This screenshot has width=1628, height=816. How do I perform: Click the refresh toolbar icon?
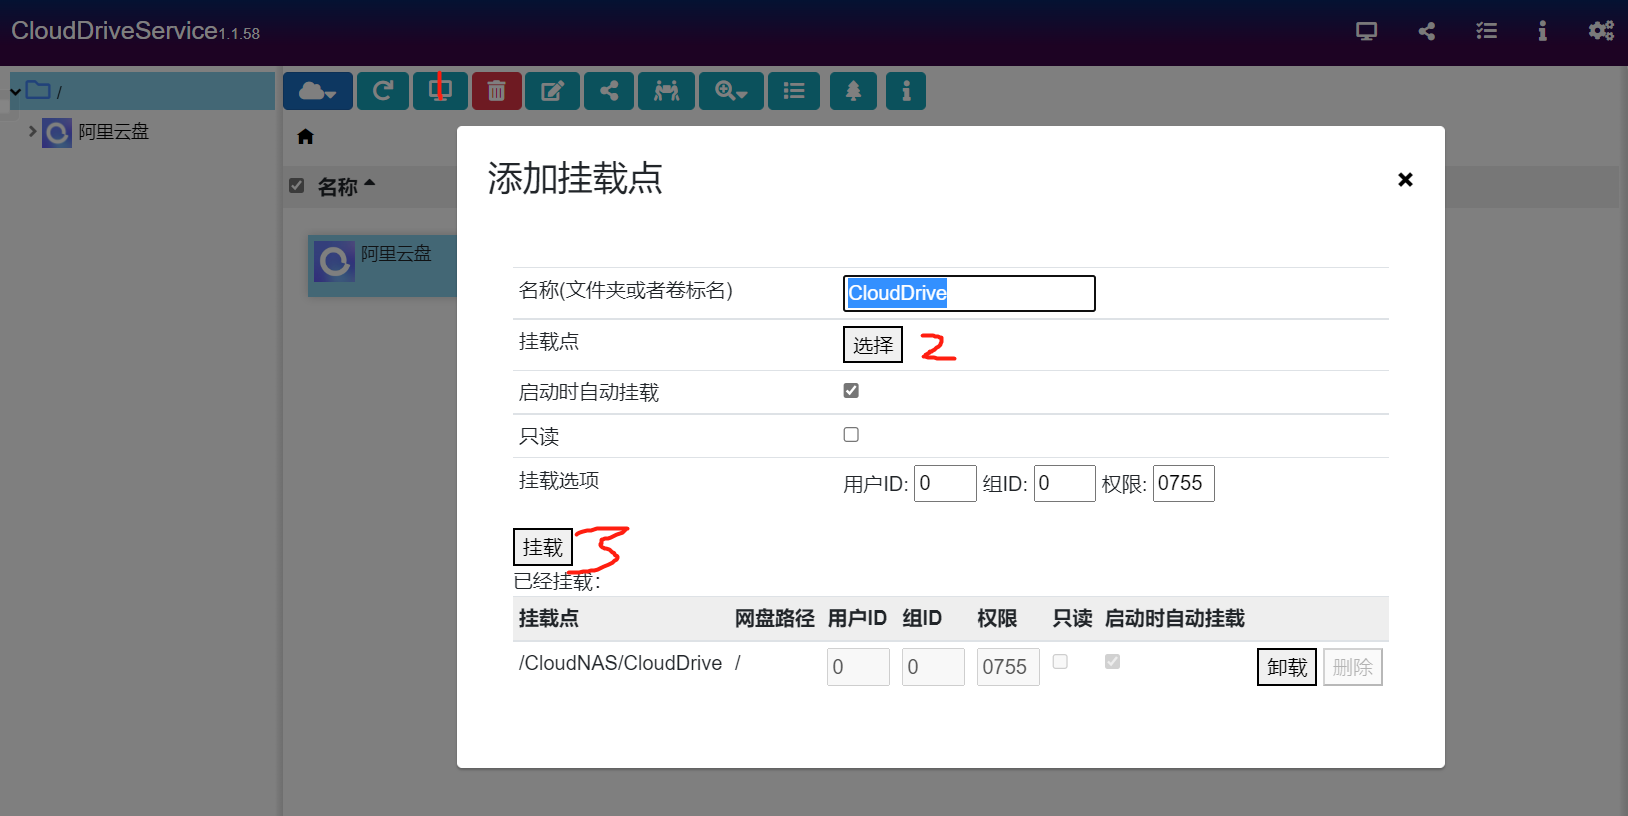(382, 91)
